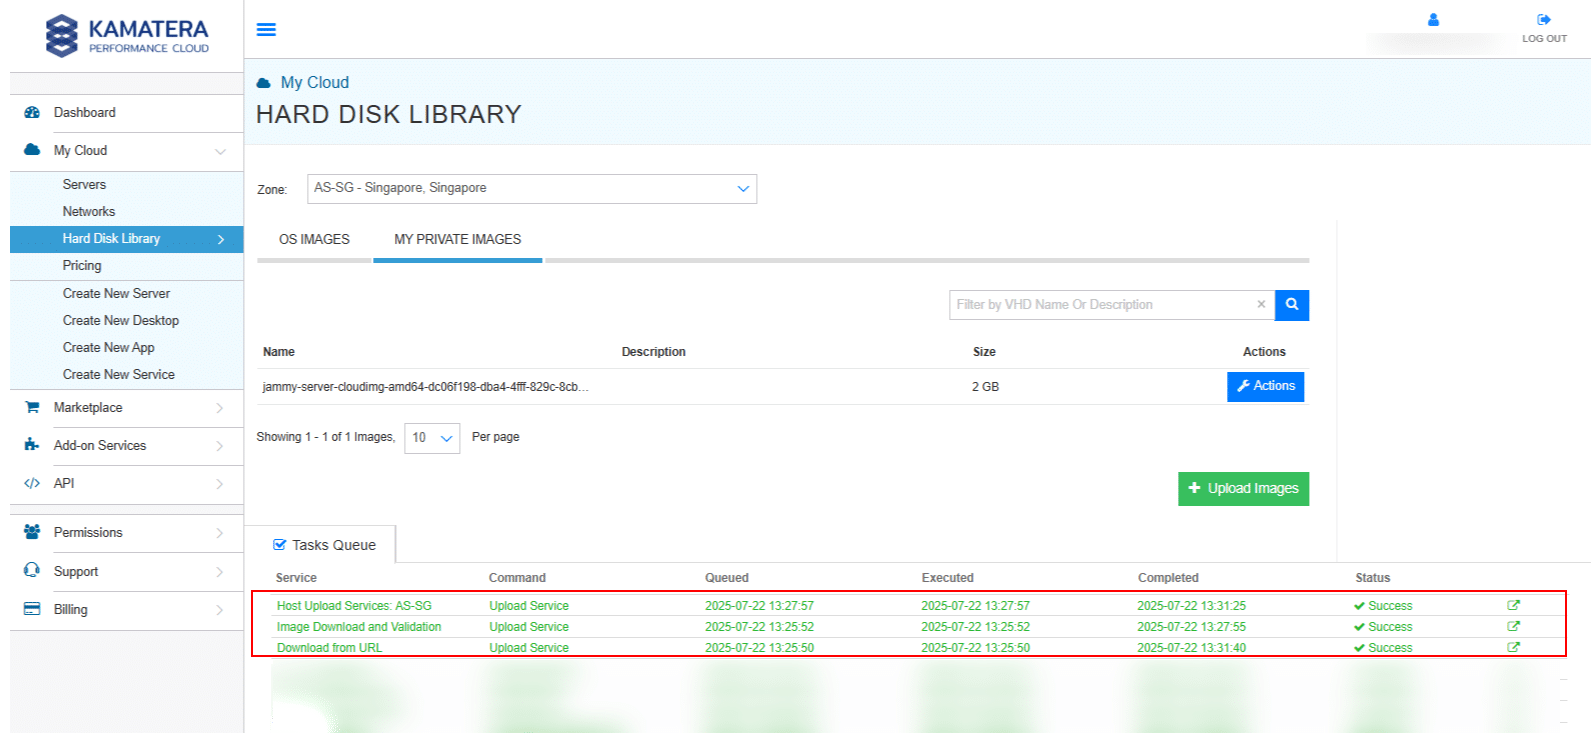This screenshot has width=1591, height=733.
Task: Open Servers in the sidebar
Action: pos(84,185)
